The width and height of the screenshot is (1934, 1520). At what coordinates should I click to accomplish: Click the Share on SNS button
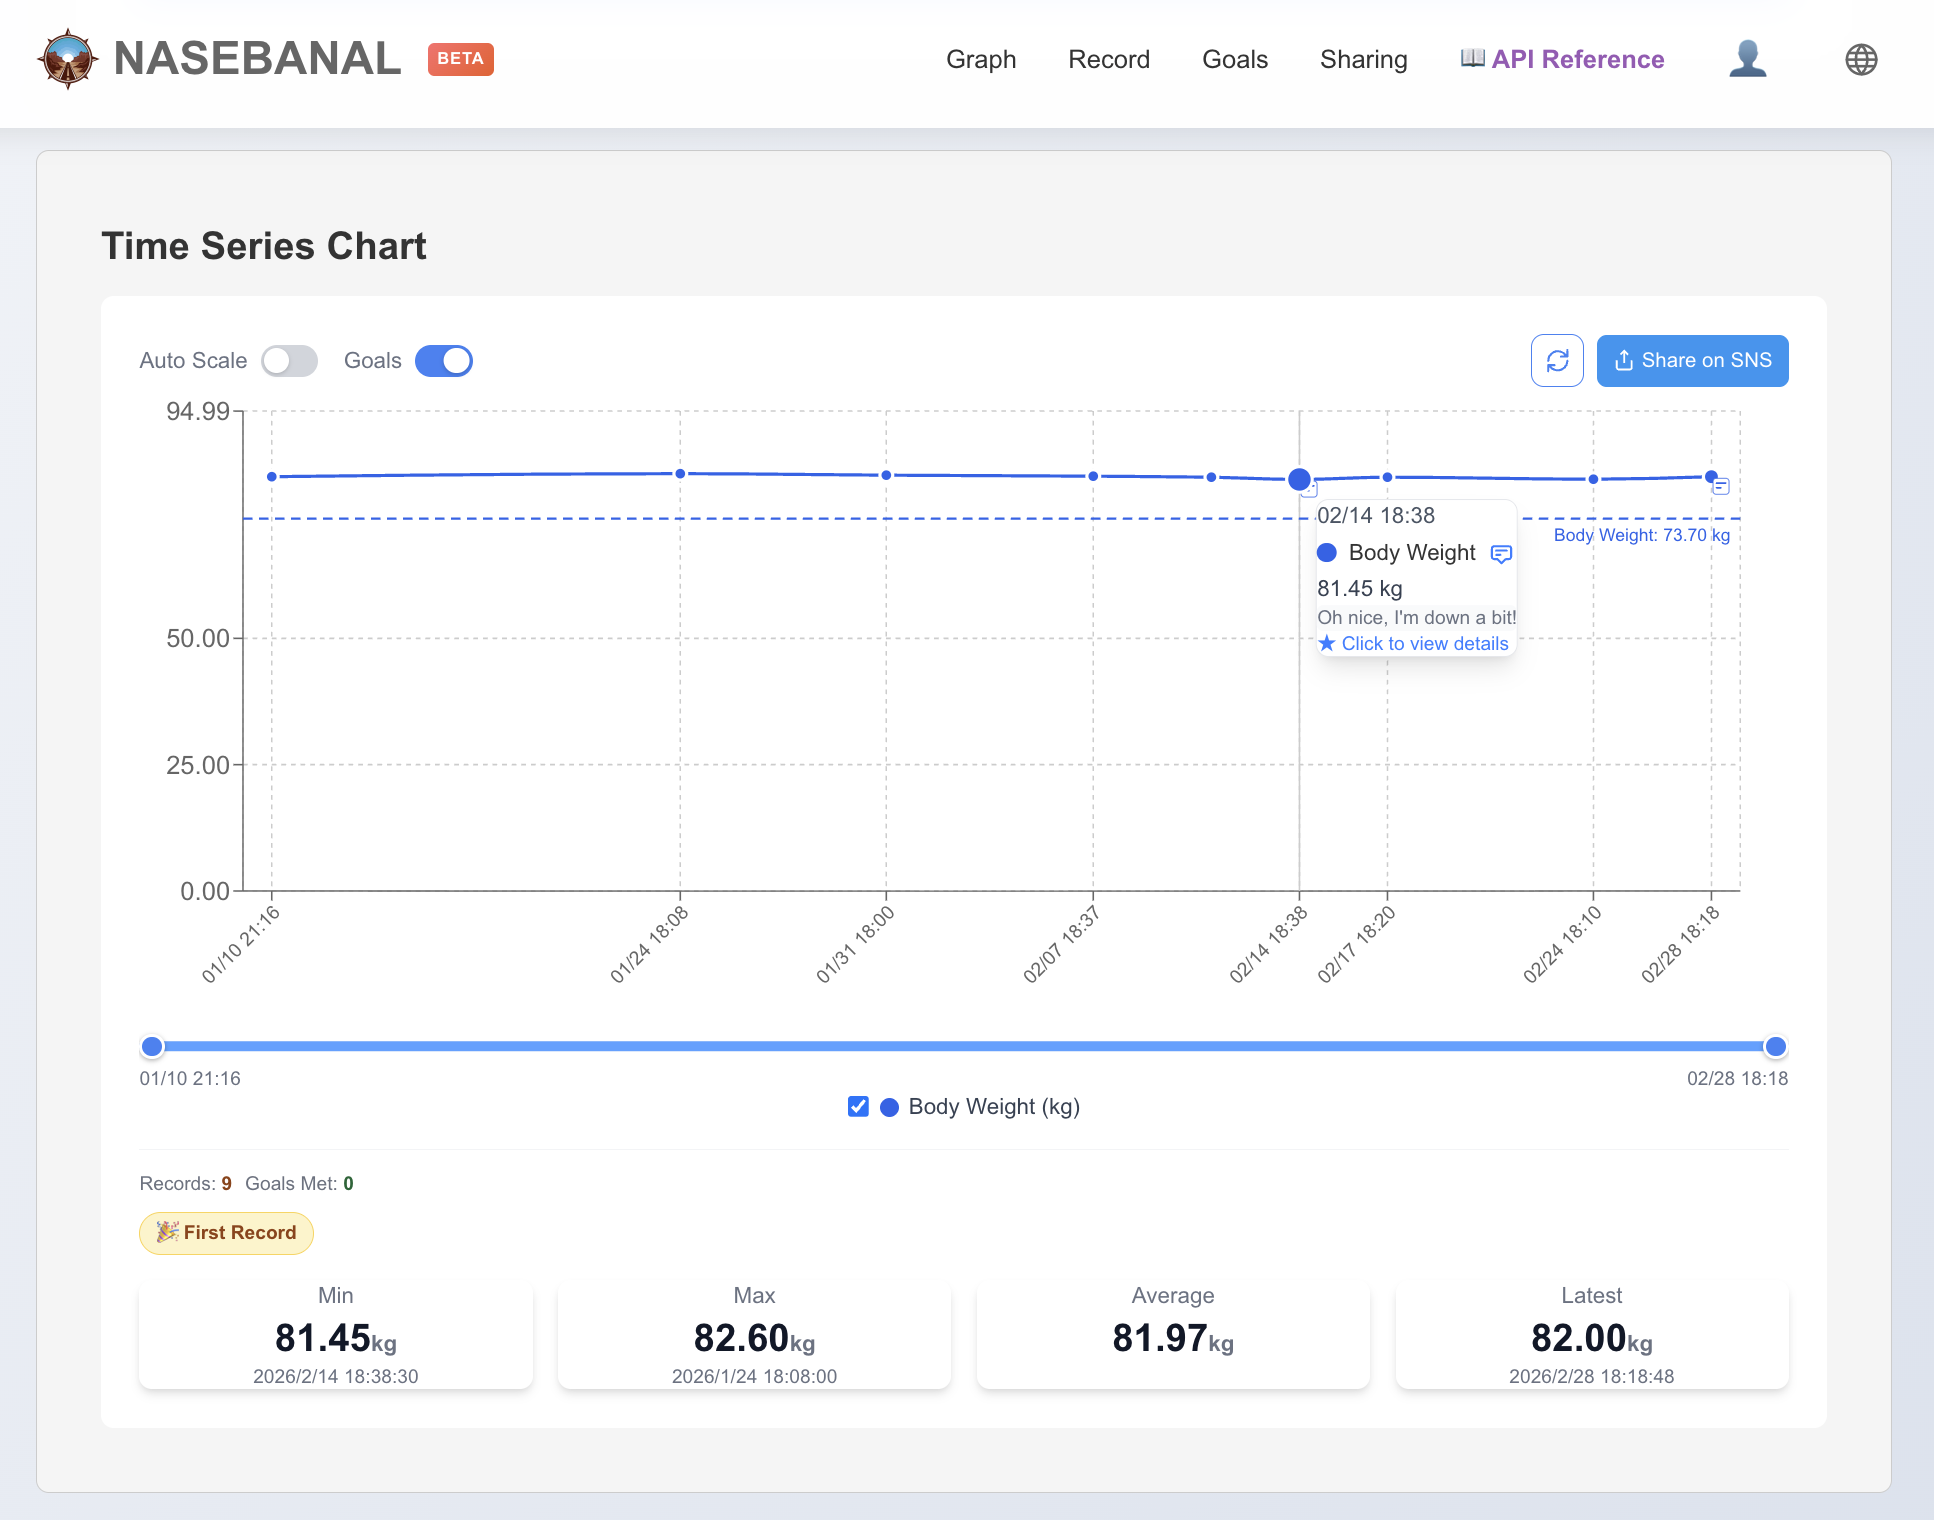1692,361
